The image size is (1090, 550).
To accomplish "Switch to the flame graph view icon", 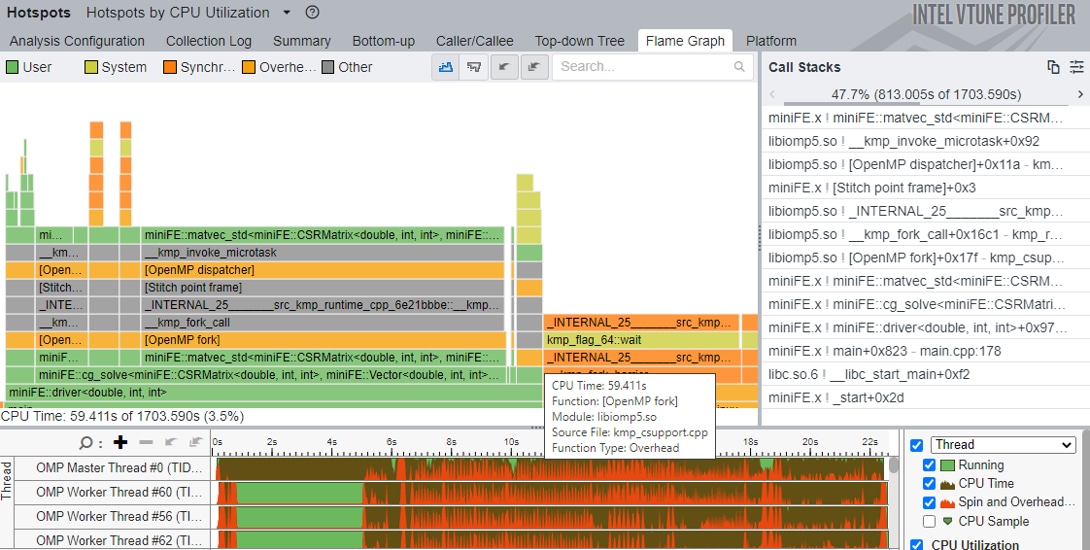I will (446, 67).
